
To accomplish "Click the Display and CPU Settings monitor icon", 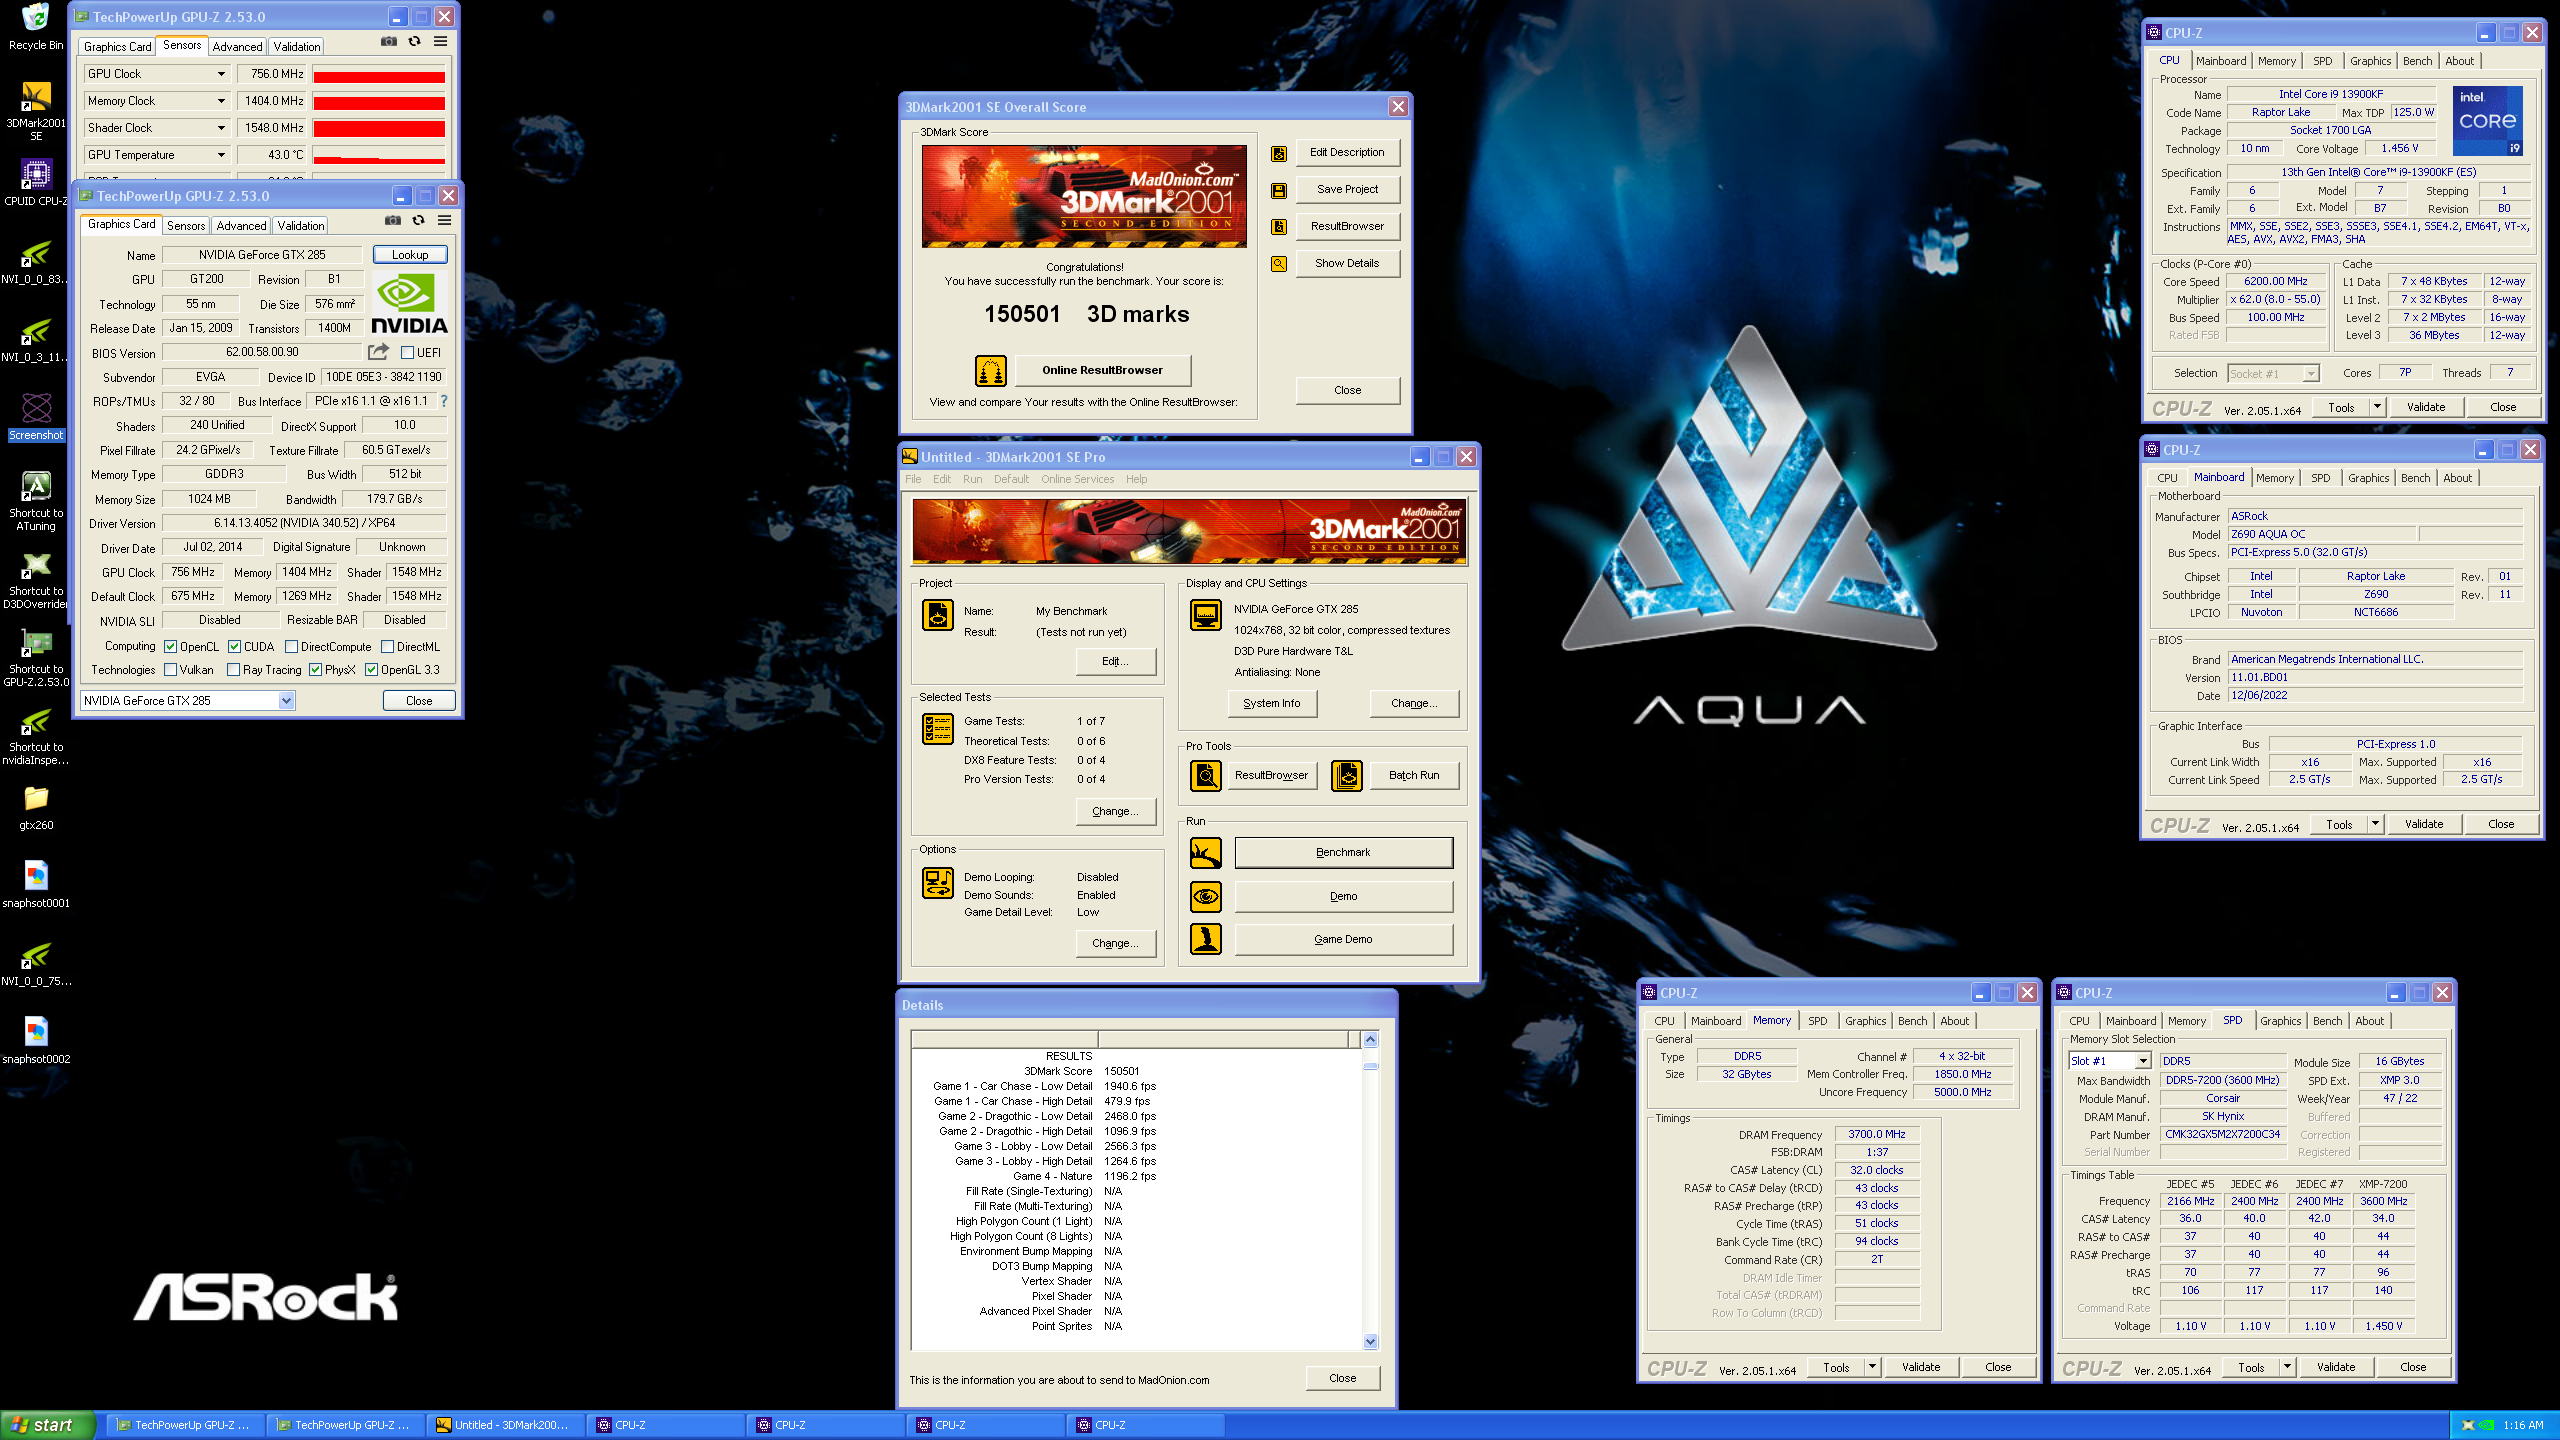I will (x=1206, y=615).
